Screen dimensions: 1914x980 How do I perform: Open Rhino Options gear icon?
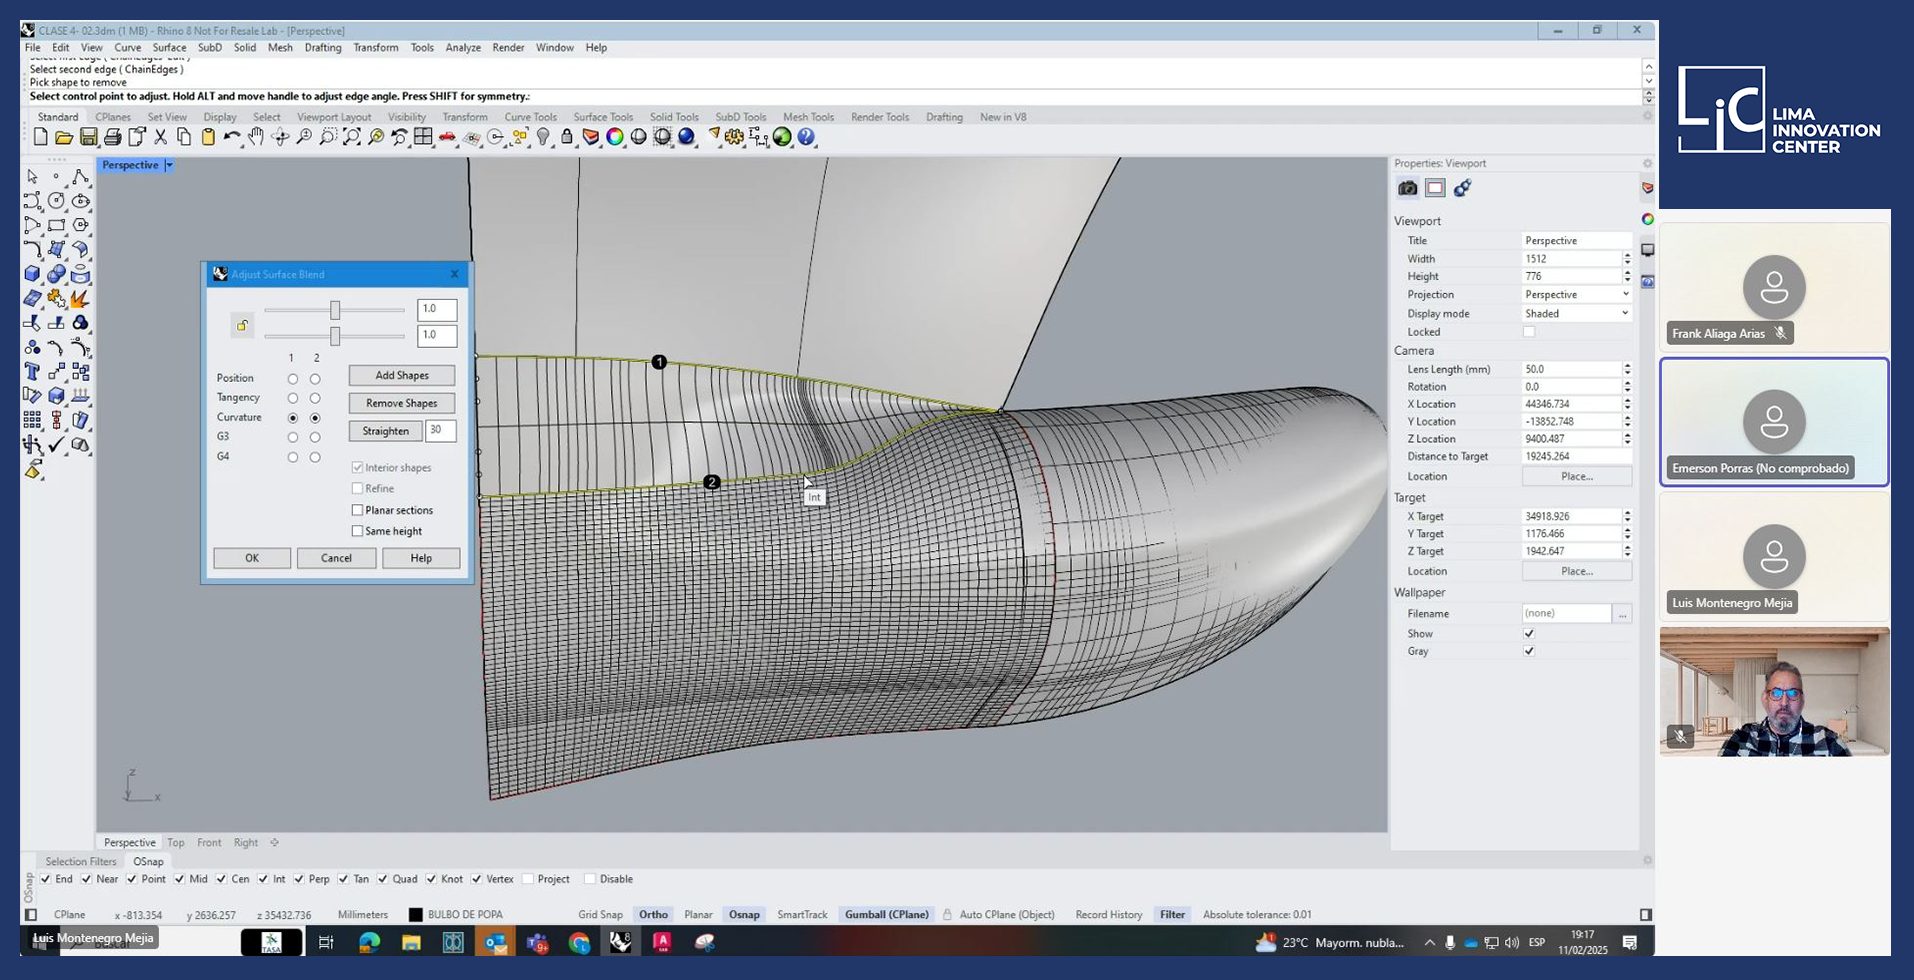pyautogui.click(x=734, y=137)
